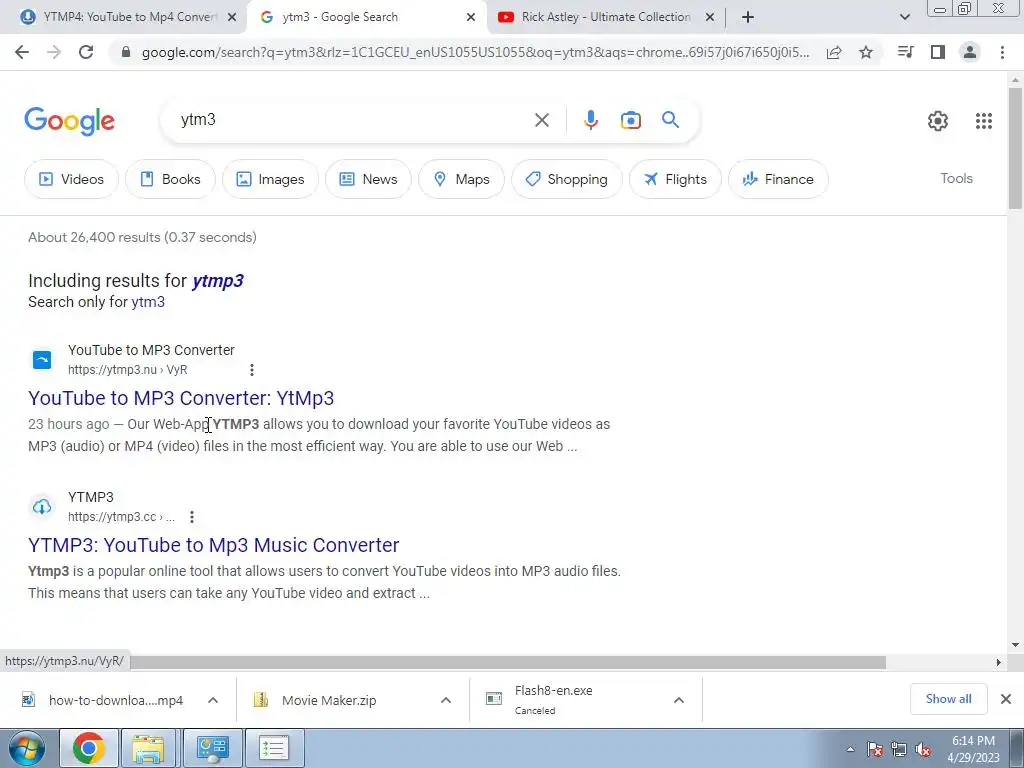Share this page via address bar icon
This screenshot has height=768, width=1024.
click(834, 52)
